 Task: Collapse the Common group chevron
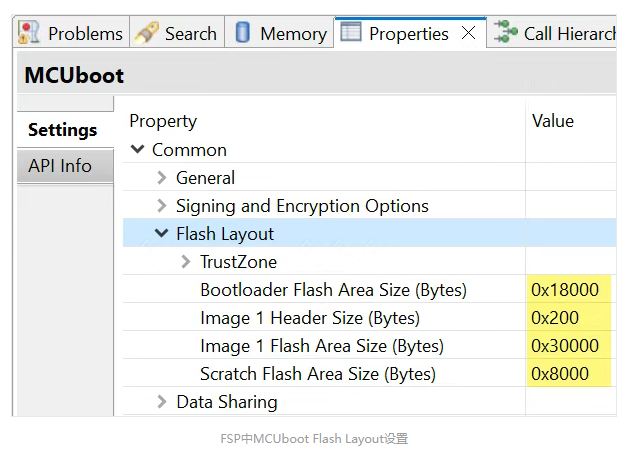pyautogui.click(x=137, y=149)
